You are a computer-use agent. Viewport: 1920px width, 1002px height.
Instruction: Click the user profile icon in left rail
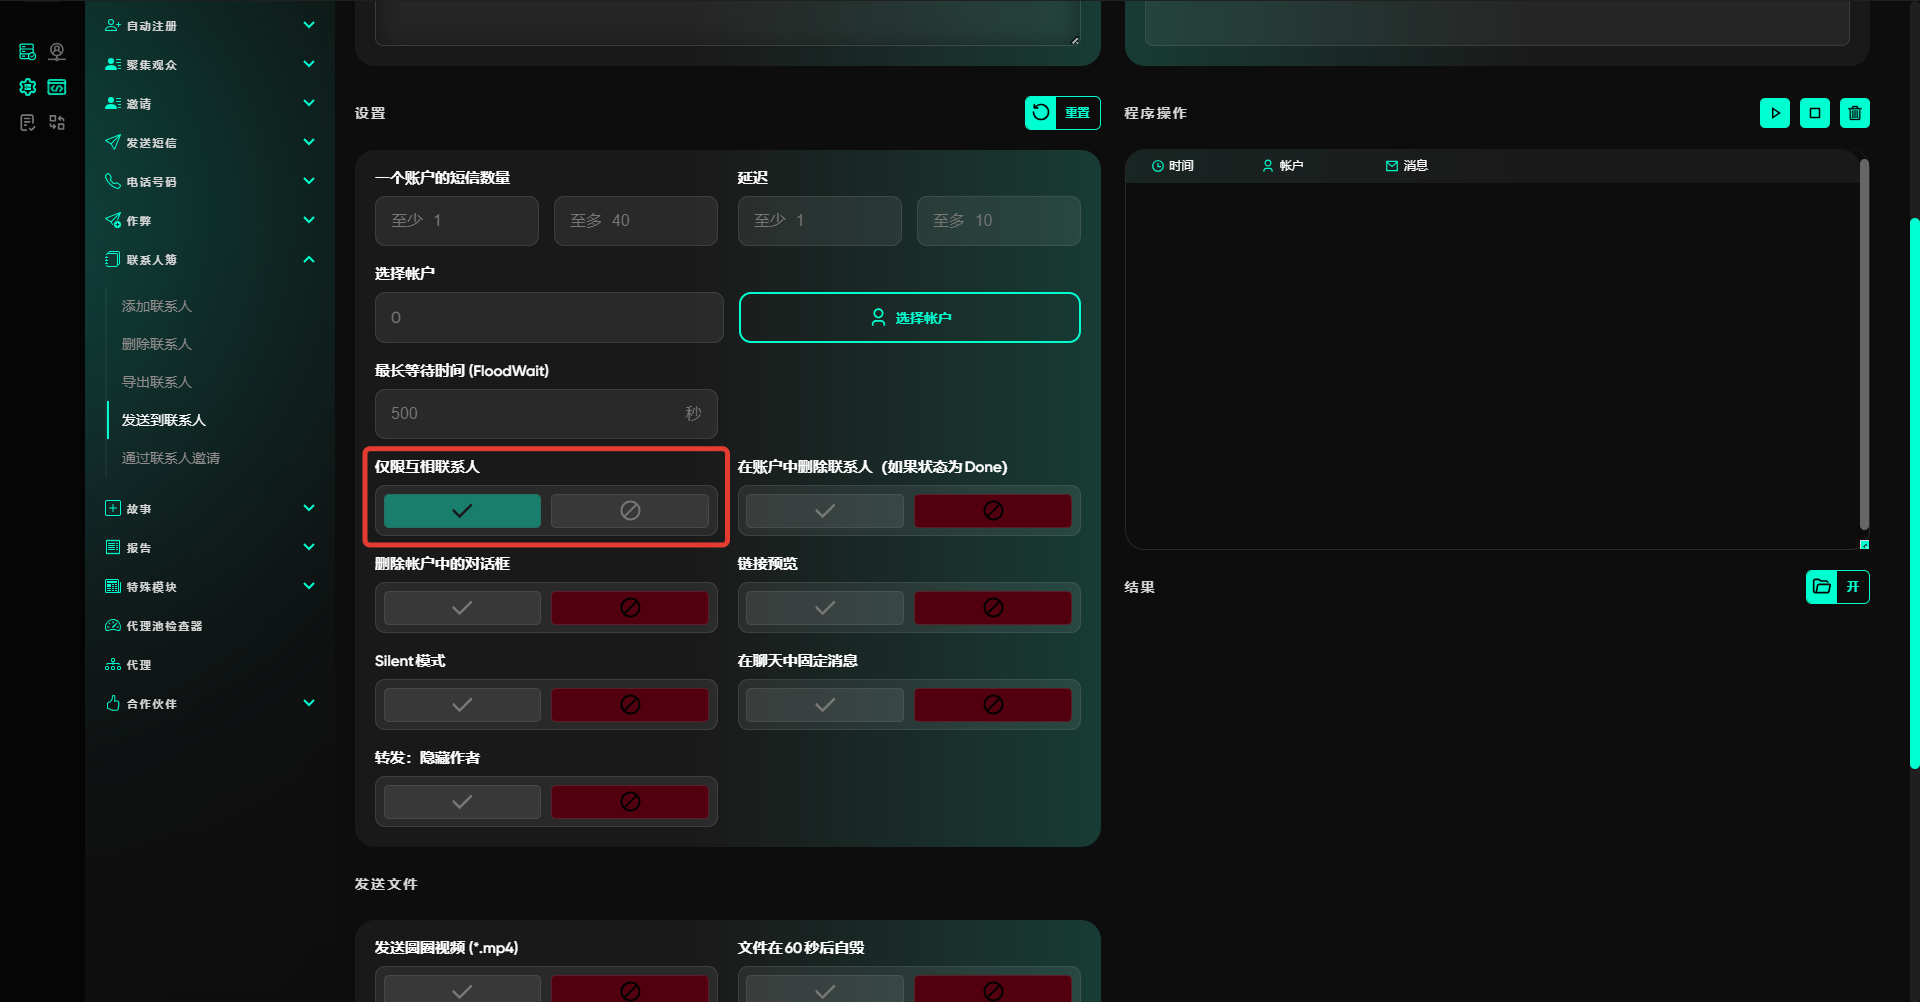pyautogui.click(x=57, y=52)
